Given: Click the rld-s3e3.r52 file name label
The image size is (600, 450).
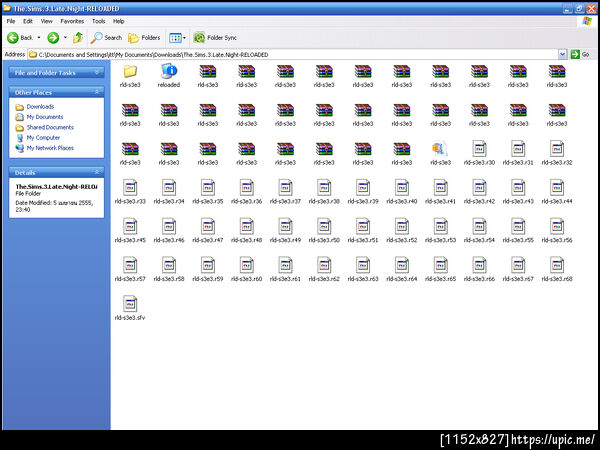Looking at the screenshot, I should click(x=402, y=240).
